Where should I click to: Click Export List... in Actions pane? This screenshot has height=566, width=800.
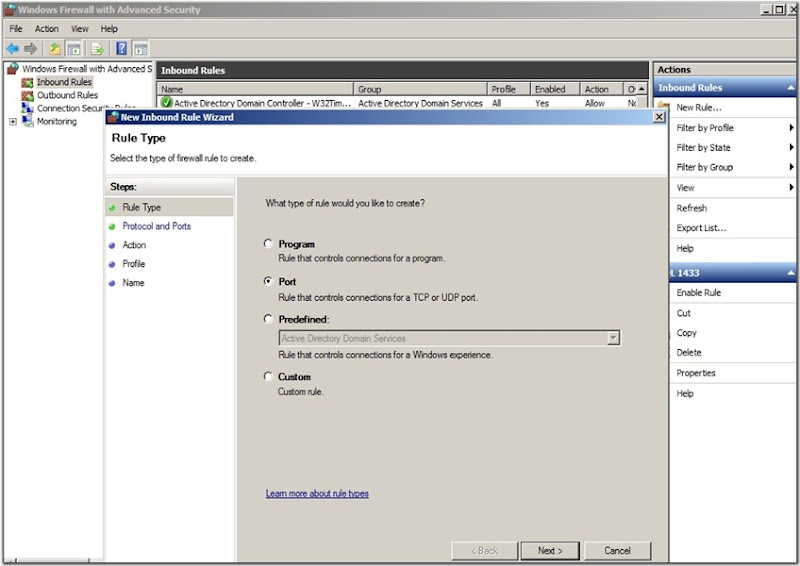pyautogui.click(x=701, y=228)
